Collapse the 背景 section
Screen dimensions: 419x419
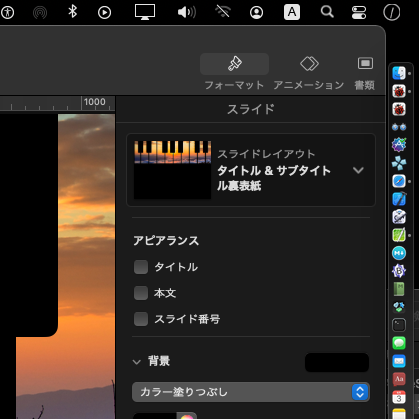pyautogui.click(x=137, y=362)
